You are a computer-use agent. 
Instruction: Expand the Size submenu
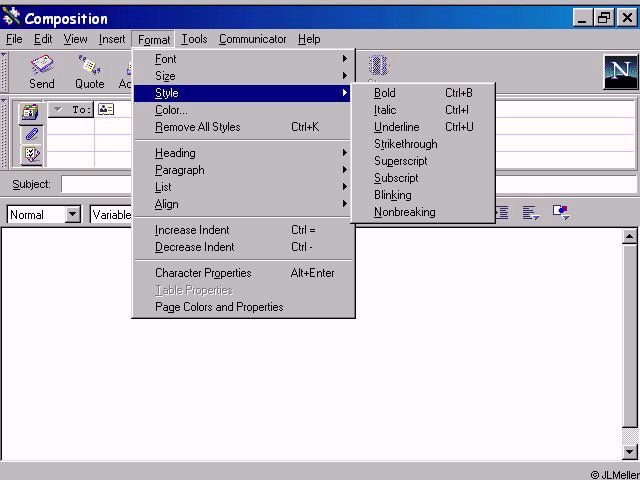[x=243, y=76]
